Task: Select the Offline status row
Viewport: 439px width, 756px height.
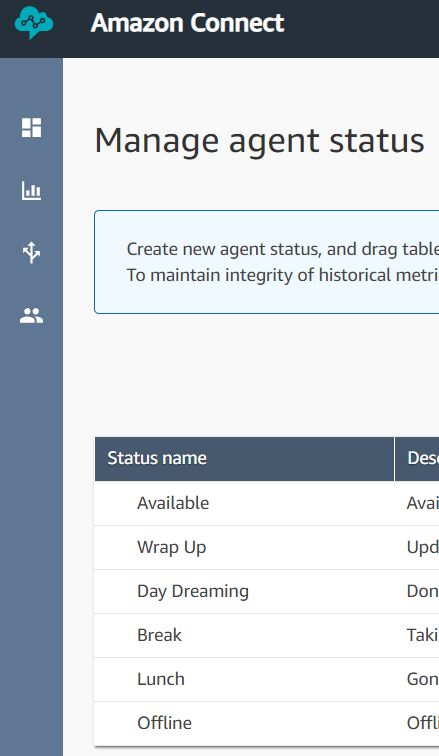Action: pos(266,723)
